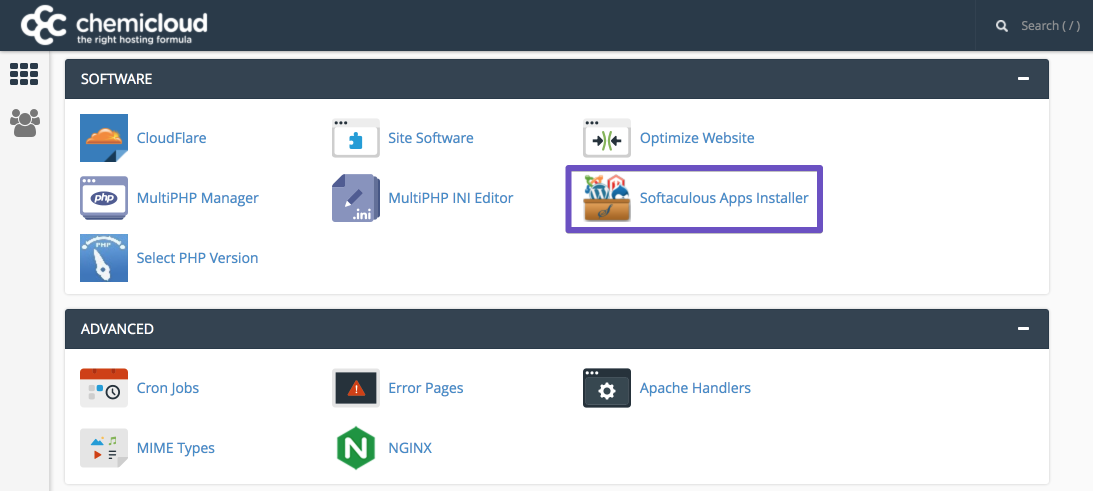
Task: Click the Optimize Website icon
Action: click(x=607, y=138)
